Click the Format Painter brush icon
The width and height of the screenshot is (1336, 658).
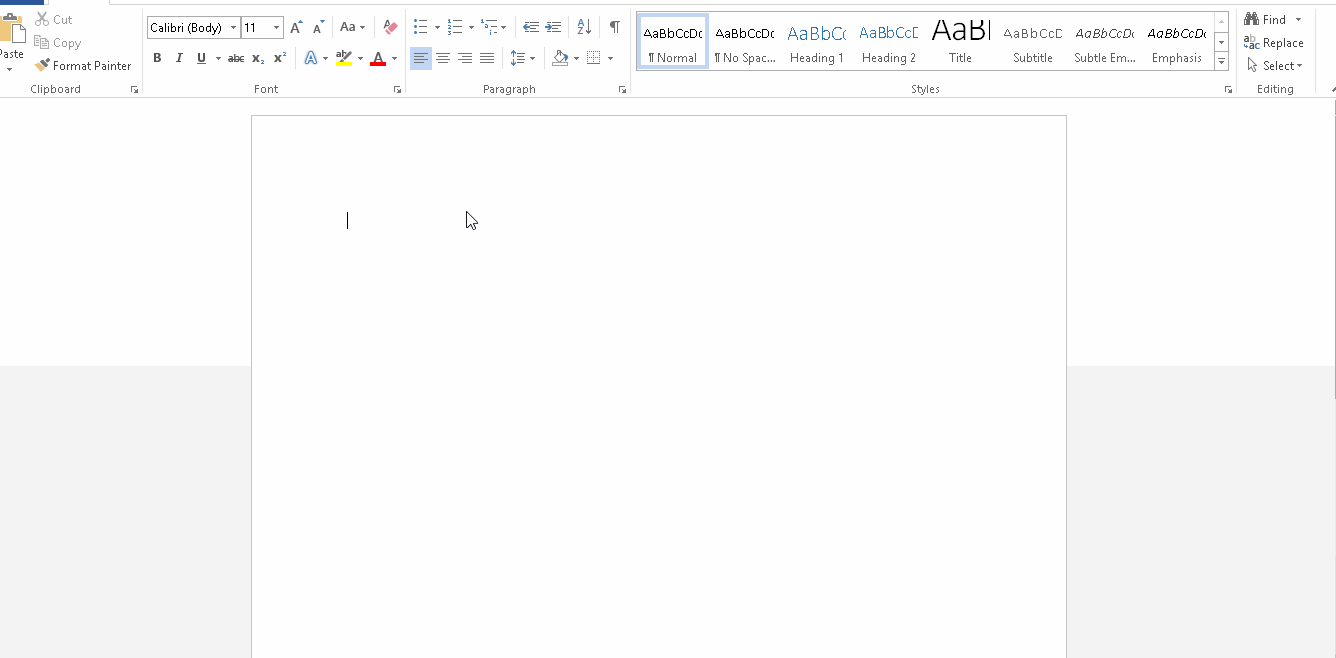42,66
